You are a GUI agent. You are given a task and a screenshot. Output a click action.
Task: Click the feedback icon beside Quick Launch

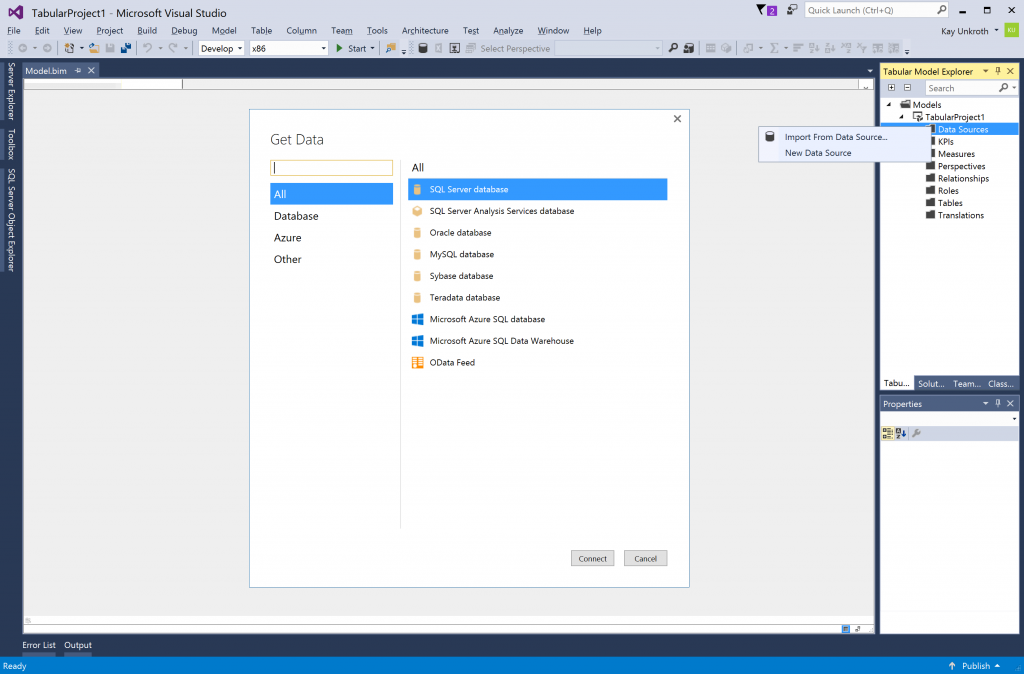[x=792, y=10]
